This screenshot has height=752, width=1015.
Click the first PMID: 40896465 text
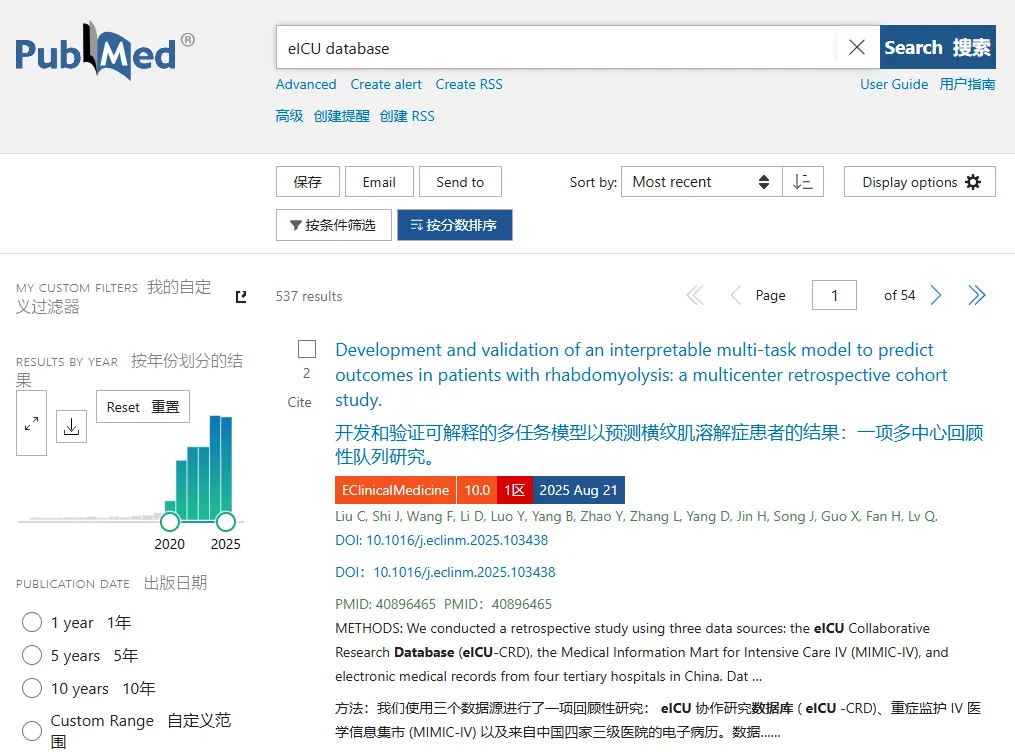pyautogui.click(x=385, y=604)
